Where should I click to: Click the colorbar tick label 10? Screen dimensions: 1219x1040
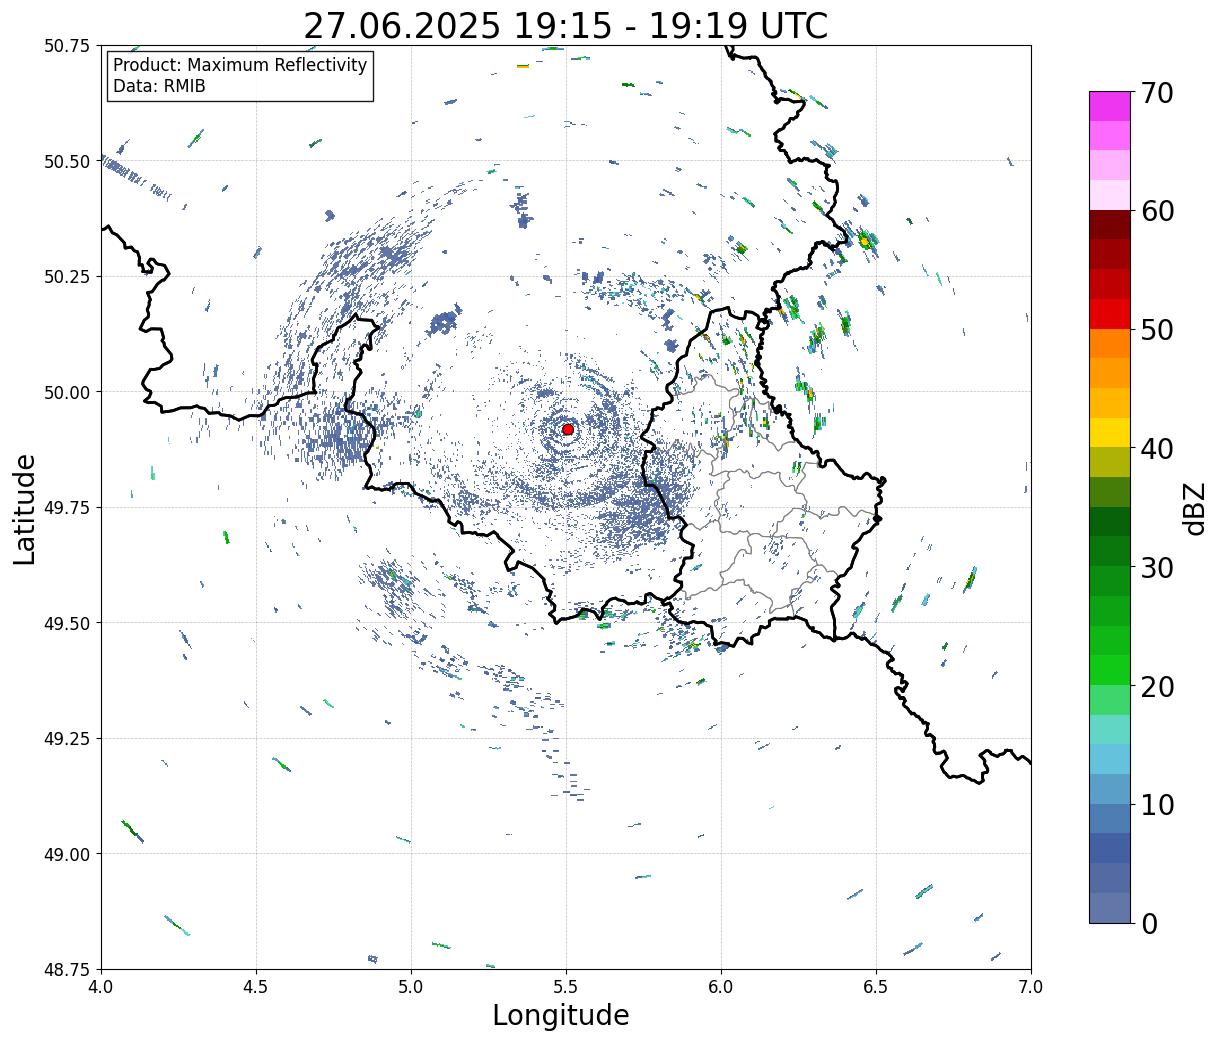[1157, 804]
